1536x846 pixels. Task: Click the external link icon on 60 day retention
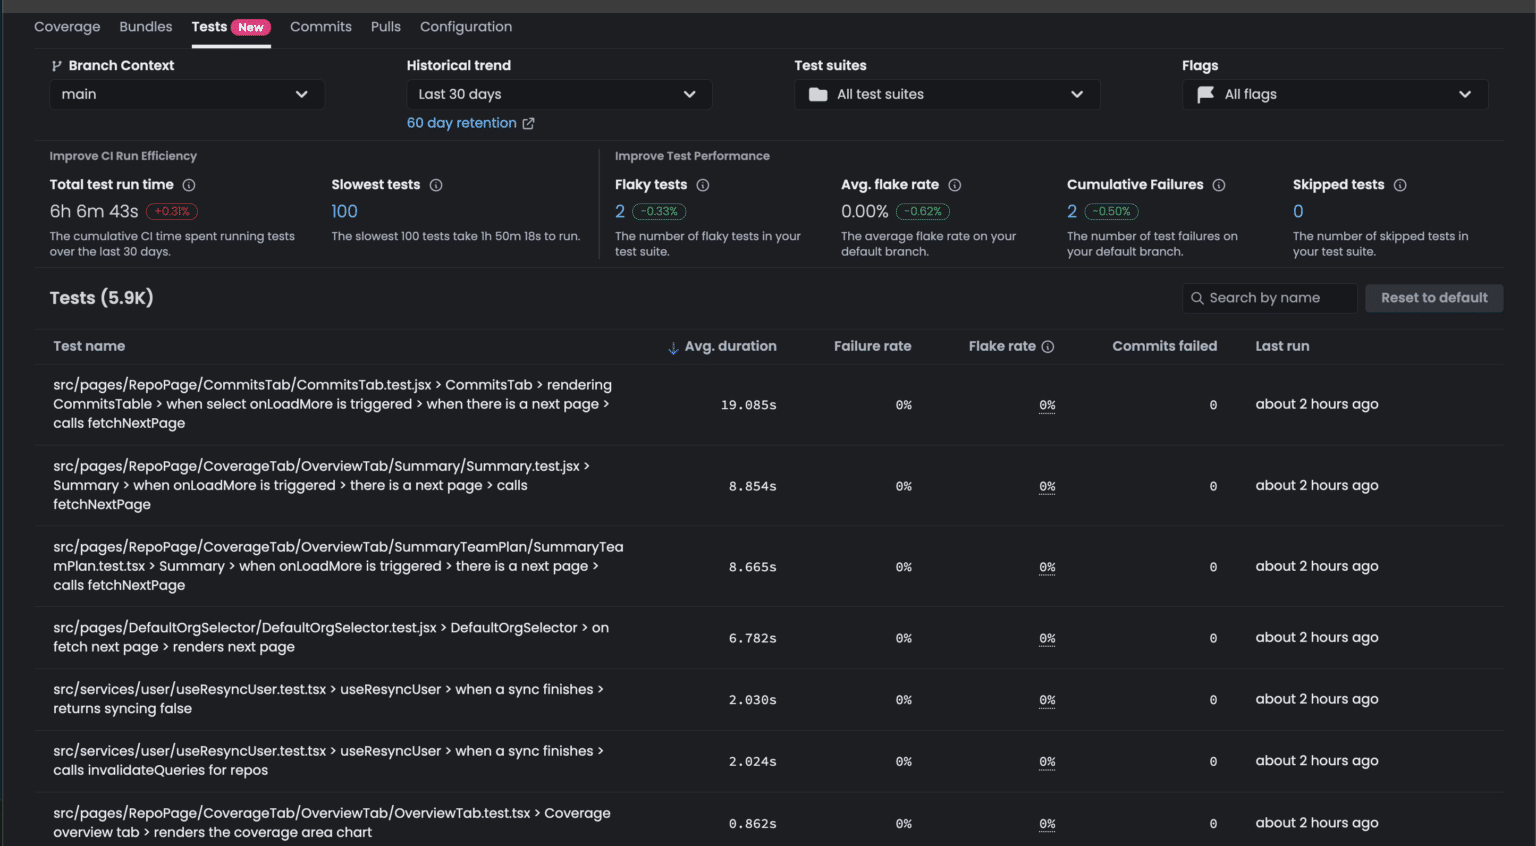529,122
